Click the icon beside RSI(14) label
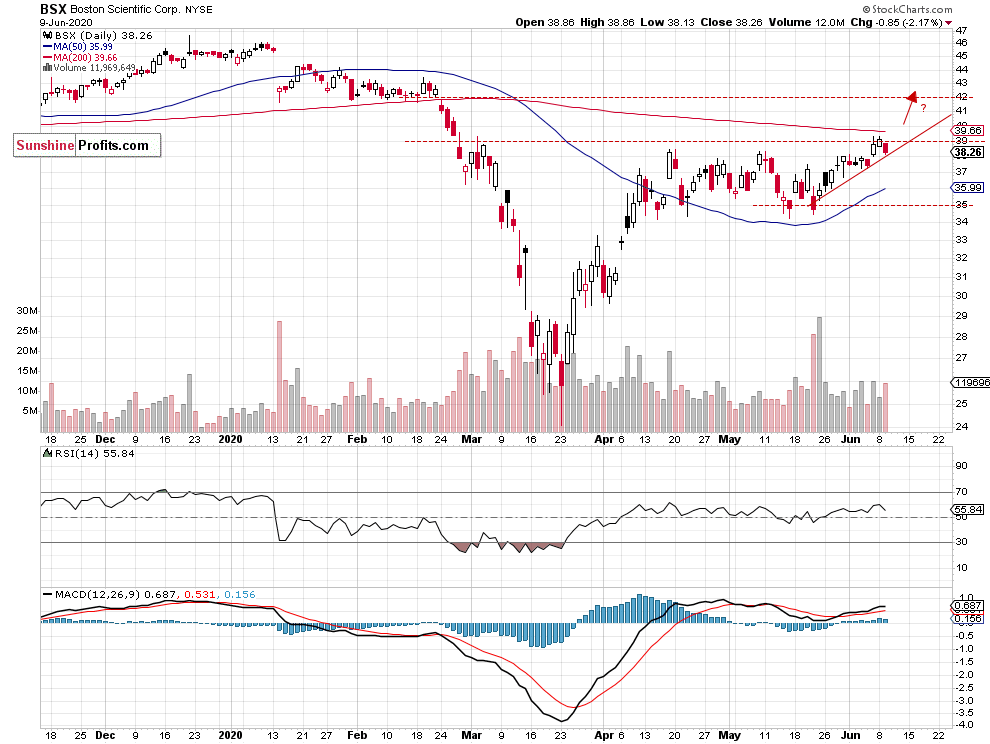This screenshot has width=990, height=744. (47, 453)
